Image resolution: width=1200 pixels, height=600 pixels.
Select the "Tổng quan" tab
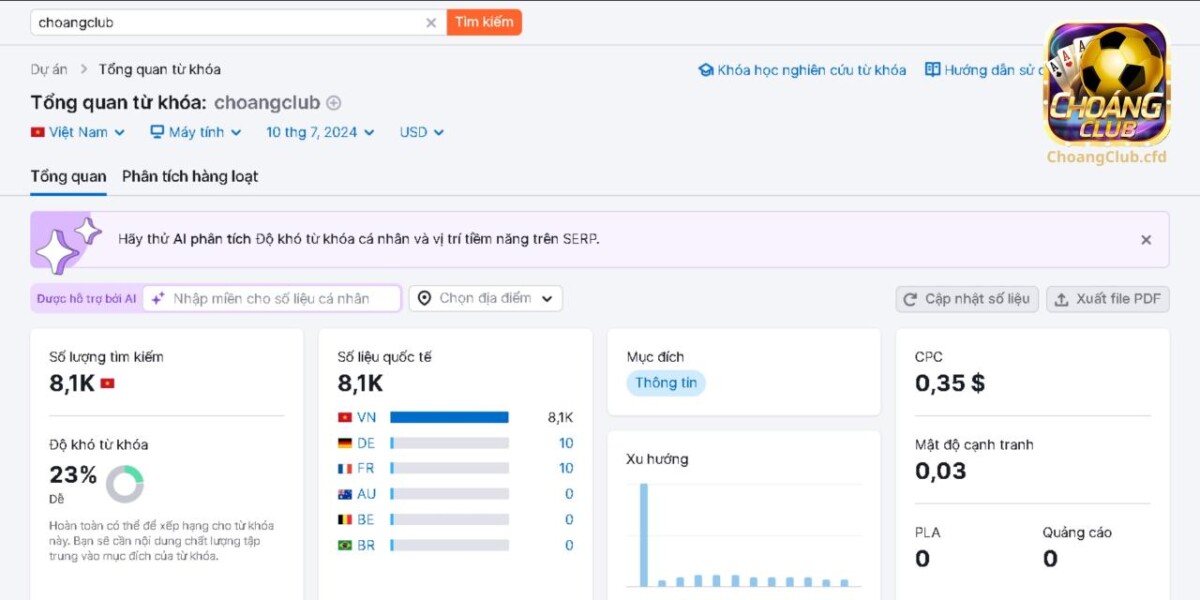[67, 176]
